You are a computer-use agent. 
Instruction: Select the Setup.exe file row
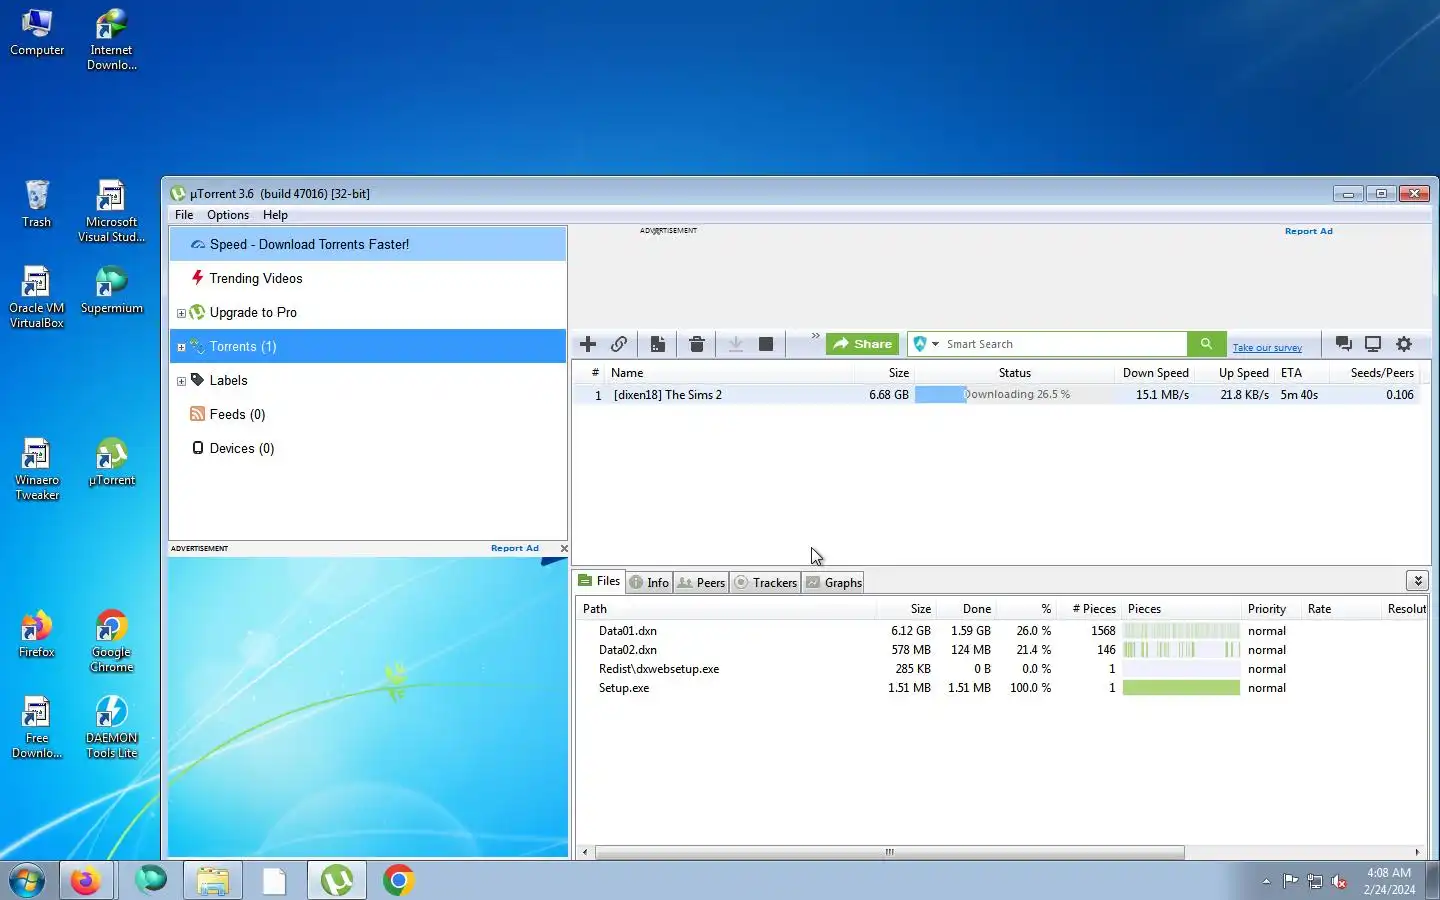point(1000,688)
